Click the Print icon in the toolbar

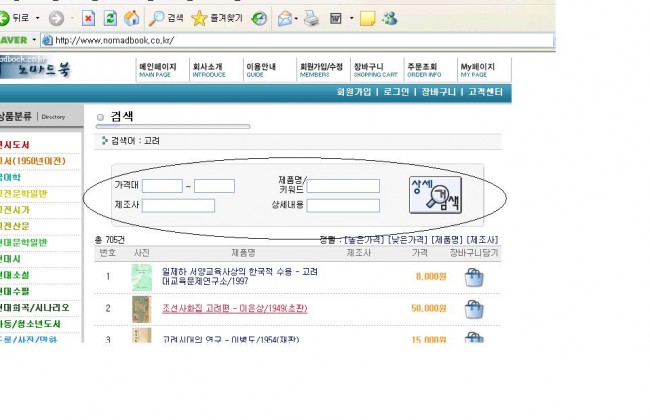311,19
